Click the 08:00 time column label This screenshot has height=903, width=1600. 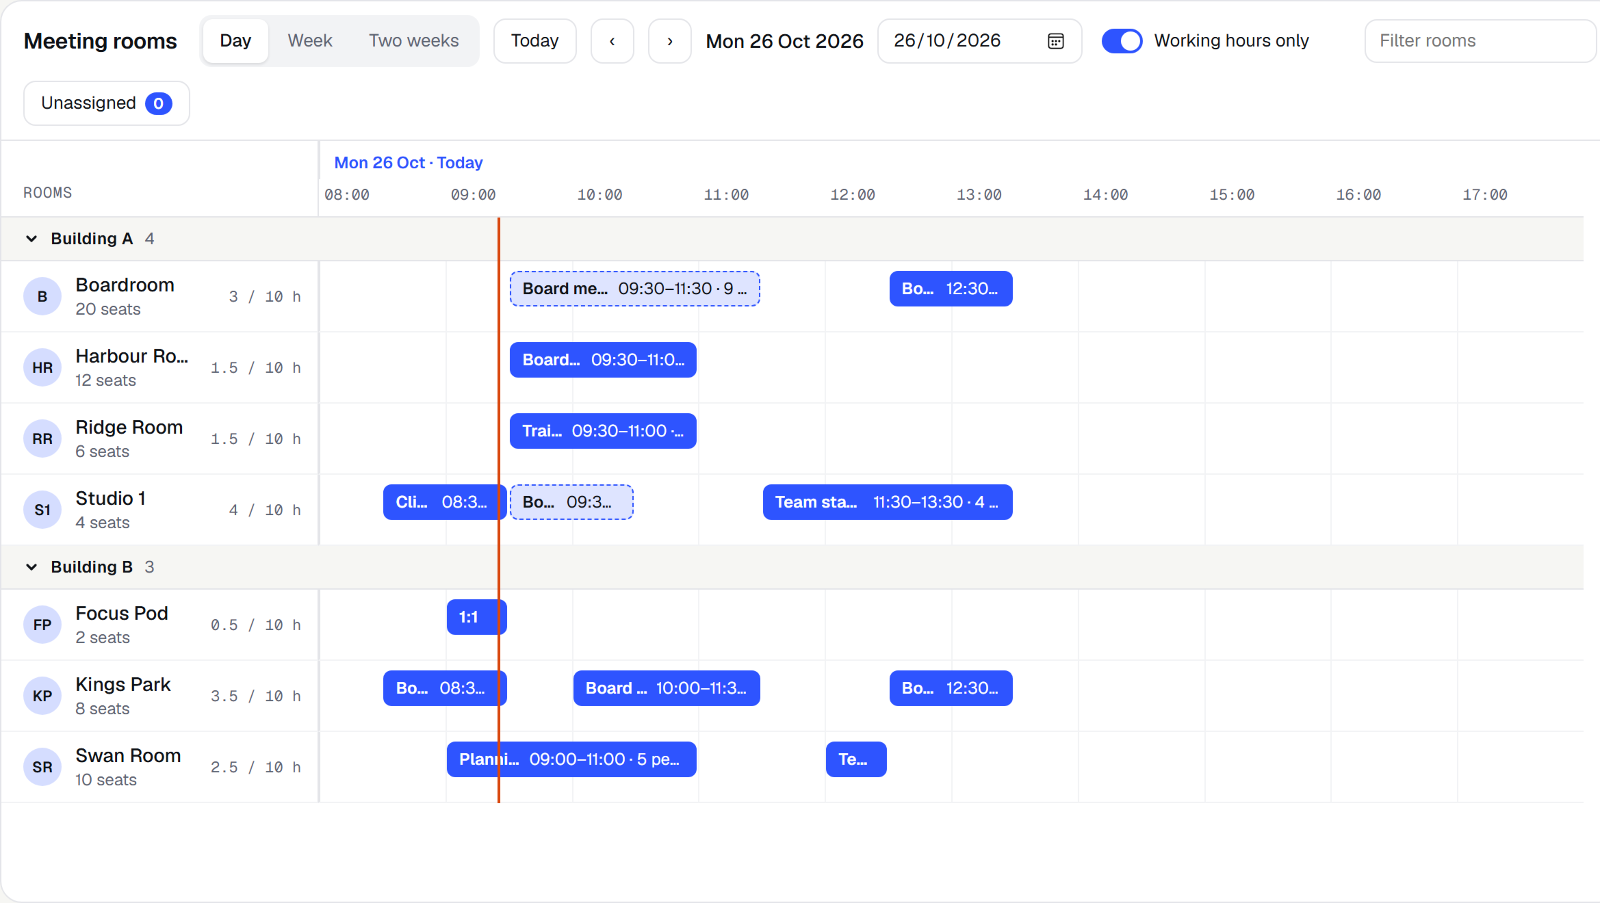(x=347, y=195)
